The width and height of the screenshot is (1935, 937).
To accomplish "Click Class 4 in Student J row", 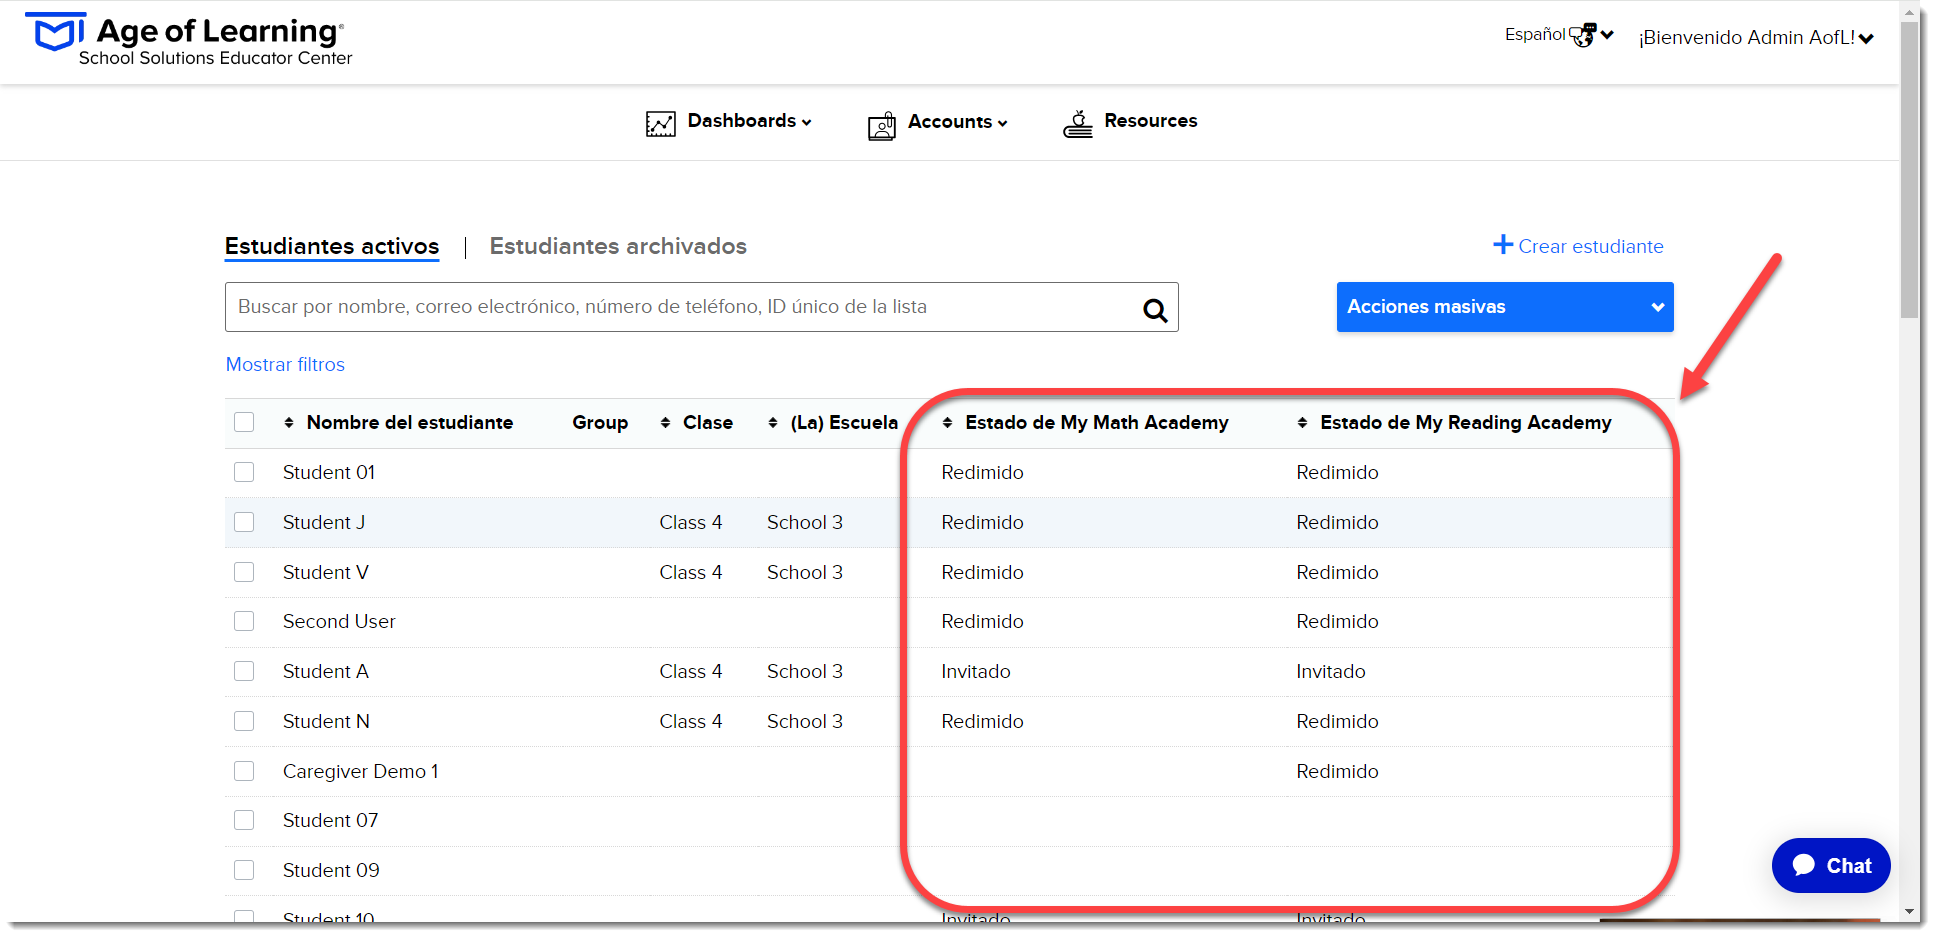I will pyautogui.click(x=690, y=522).
